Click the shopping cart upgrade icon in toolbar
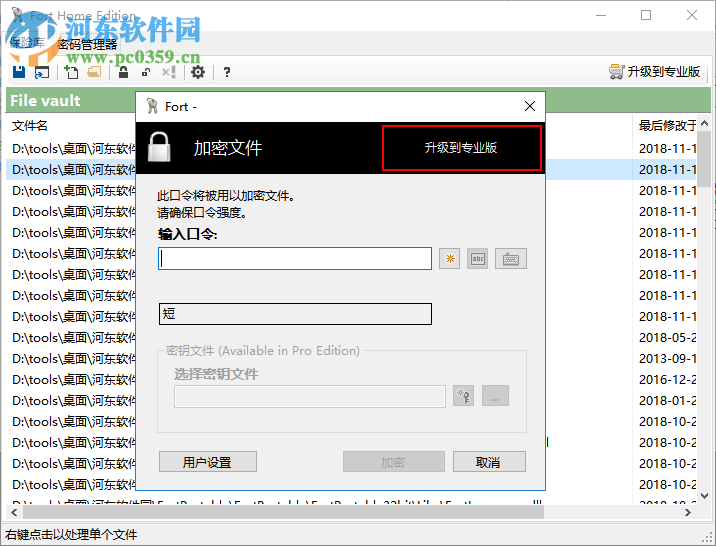Viewport: 716px width, 546px height. pyautogui.click(x=616, y=72)
